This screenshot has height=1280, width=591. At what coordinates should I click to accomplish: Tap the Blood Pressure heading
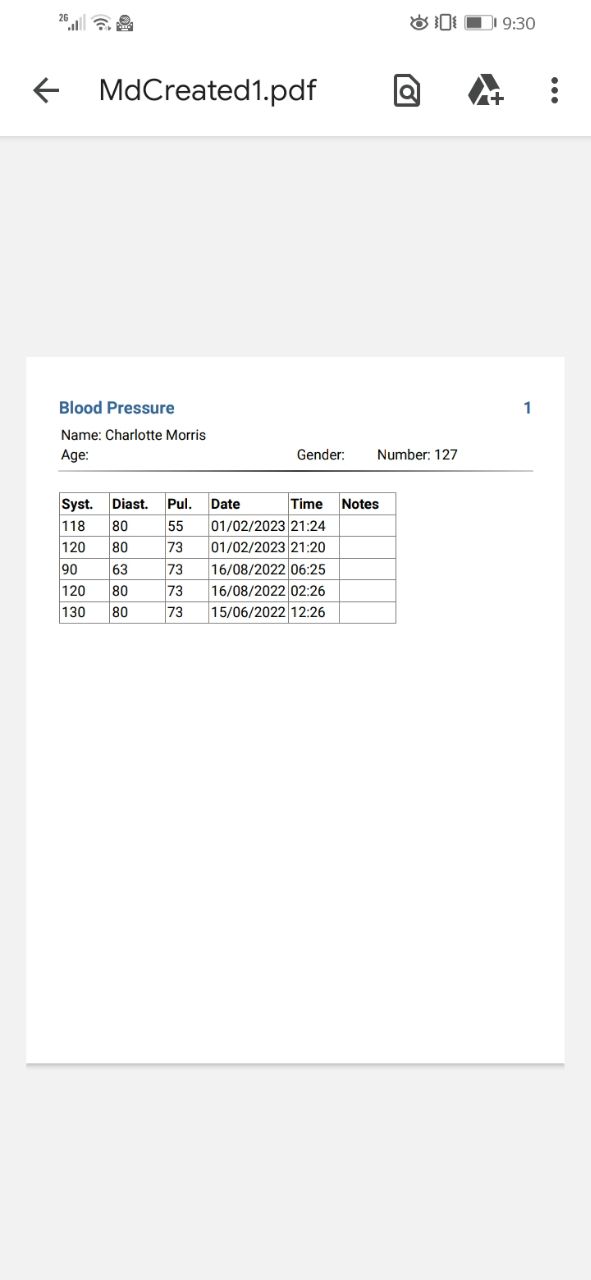(x=117, y=408)
